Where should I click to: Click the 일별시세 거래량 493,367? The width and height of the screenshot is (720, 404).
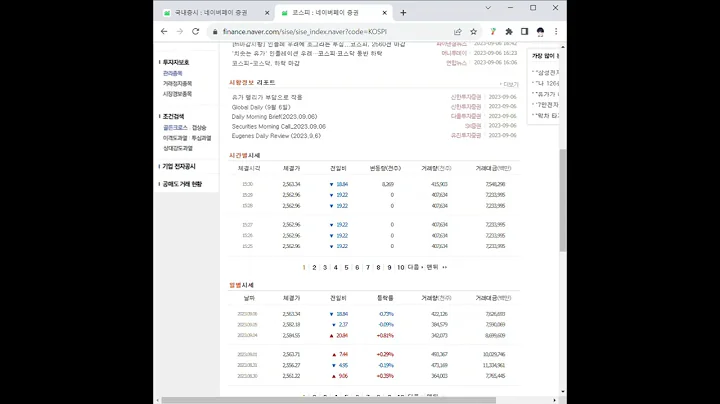click(x=439, y=354)
